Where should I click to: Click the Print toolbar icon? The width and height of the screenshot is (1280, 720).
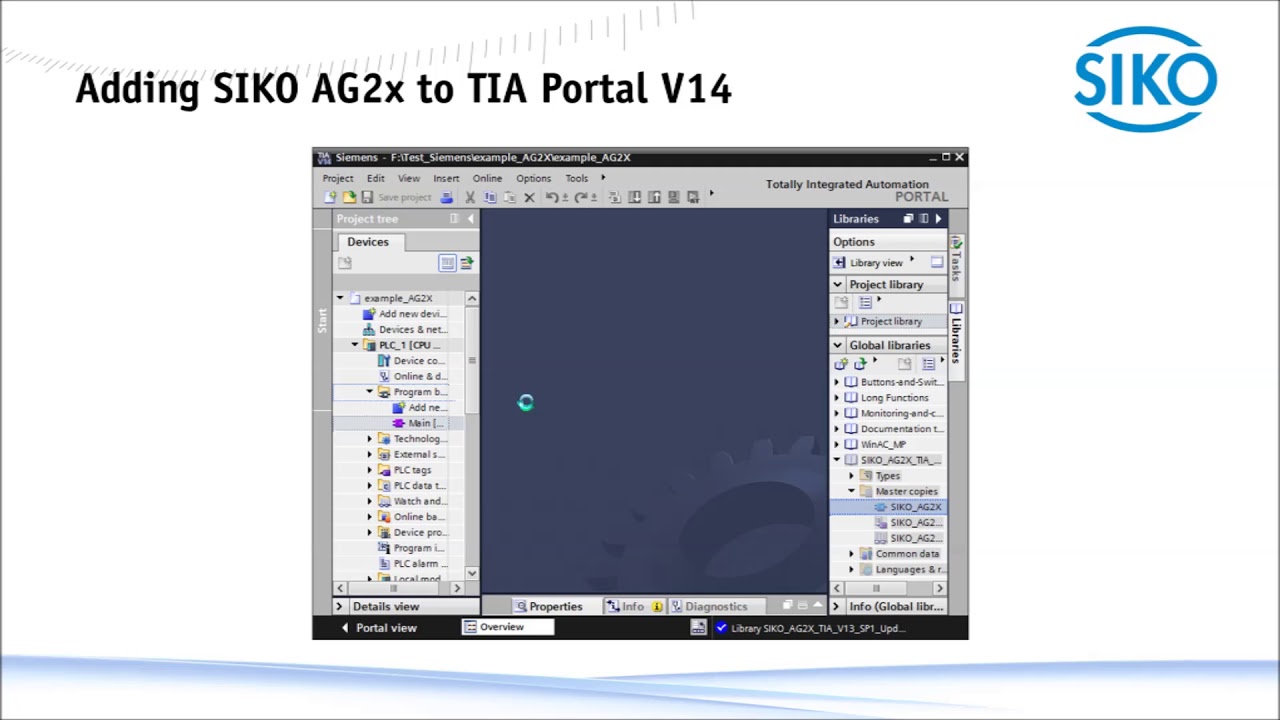pos(446,197)
